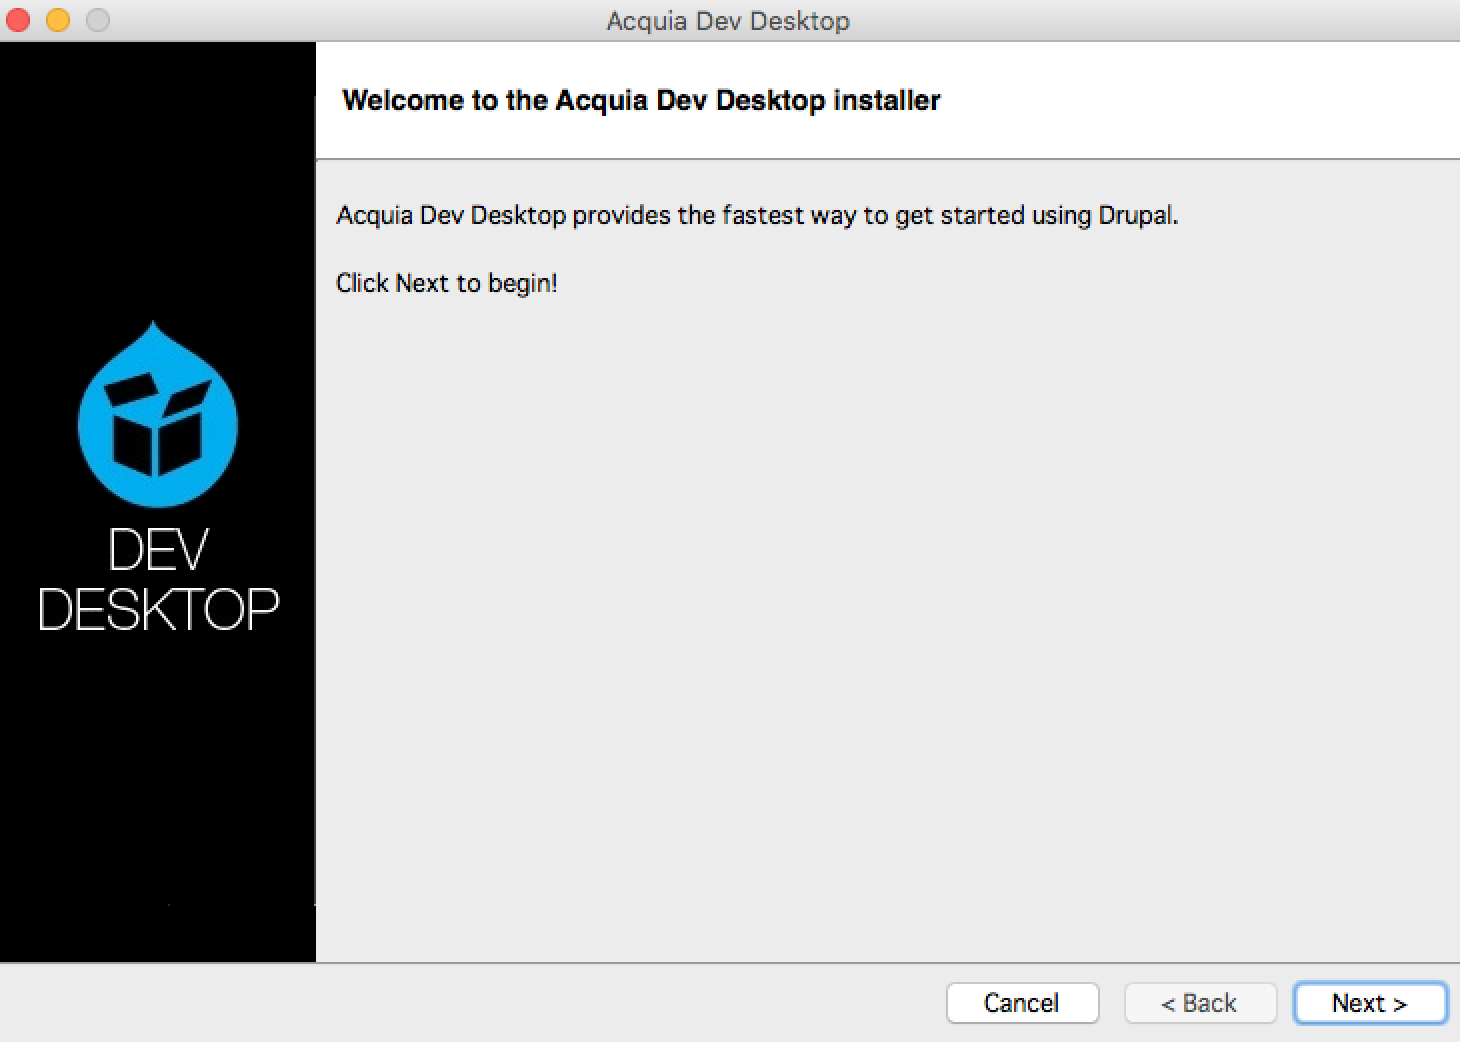Screen dimensions: 1460x1042
Task: Click the black area above the drop logo
Action: [x=158, y=180]
